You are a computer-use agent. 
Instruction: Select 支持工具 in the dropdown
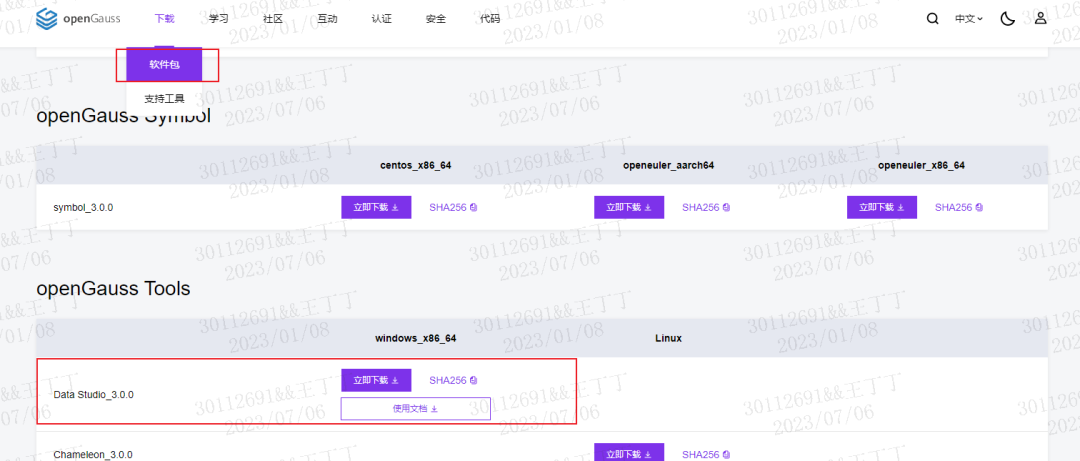click(164, 99)
